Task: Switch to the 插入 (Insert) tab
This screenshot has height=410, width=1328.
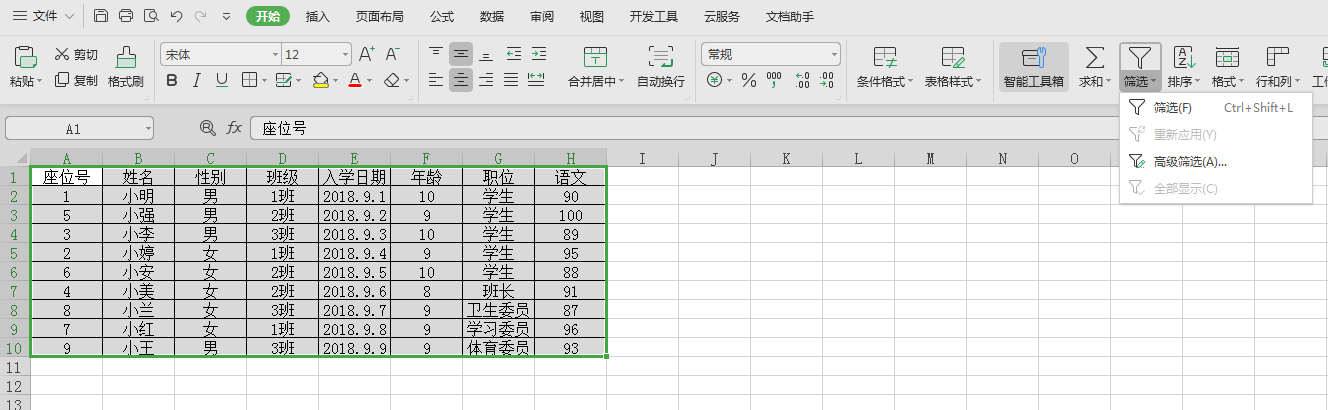Action: (x=318, y=16)
